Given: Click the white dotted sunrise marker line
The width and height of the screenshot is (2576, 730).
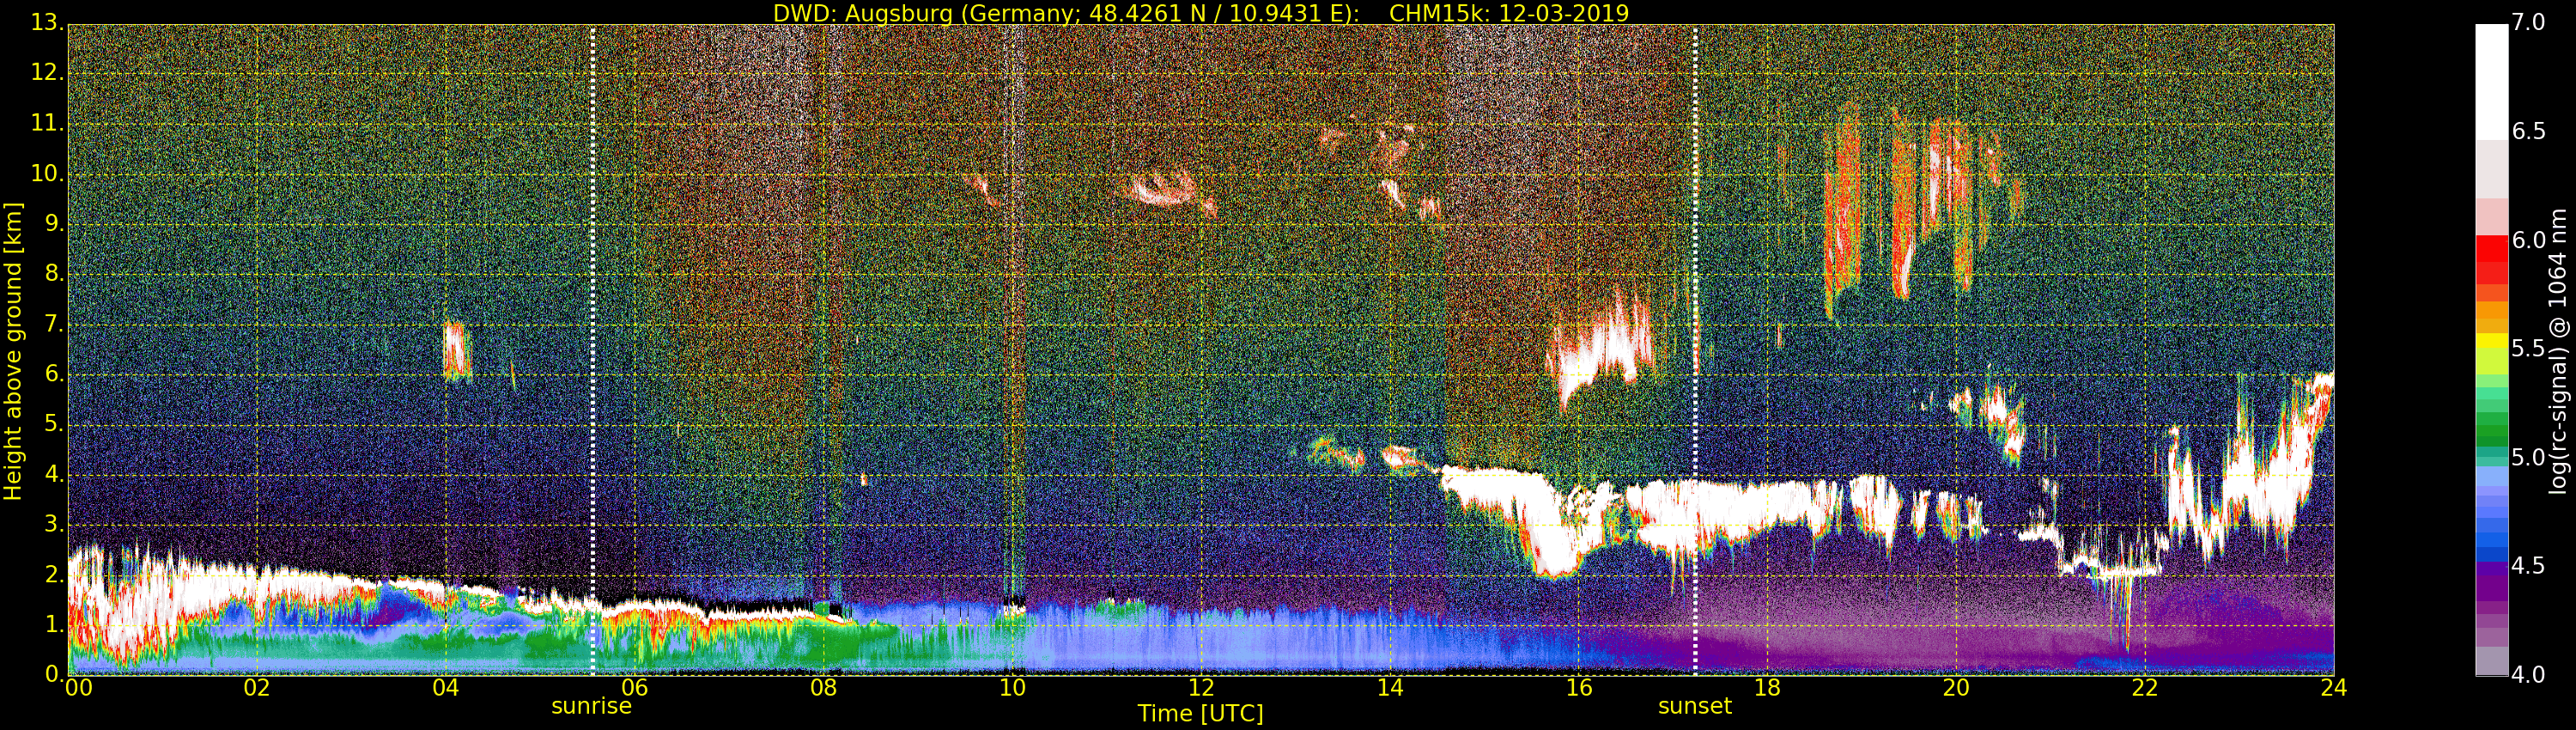Looking at the screenshot, I should 592,350.
